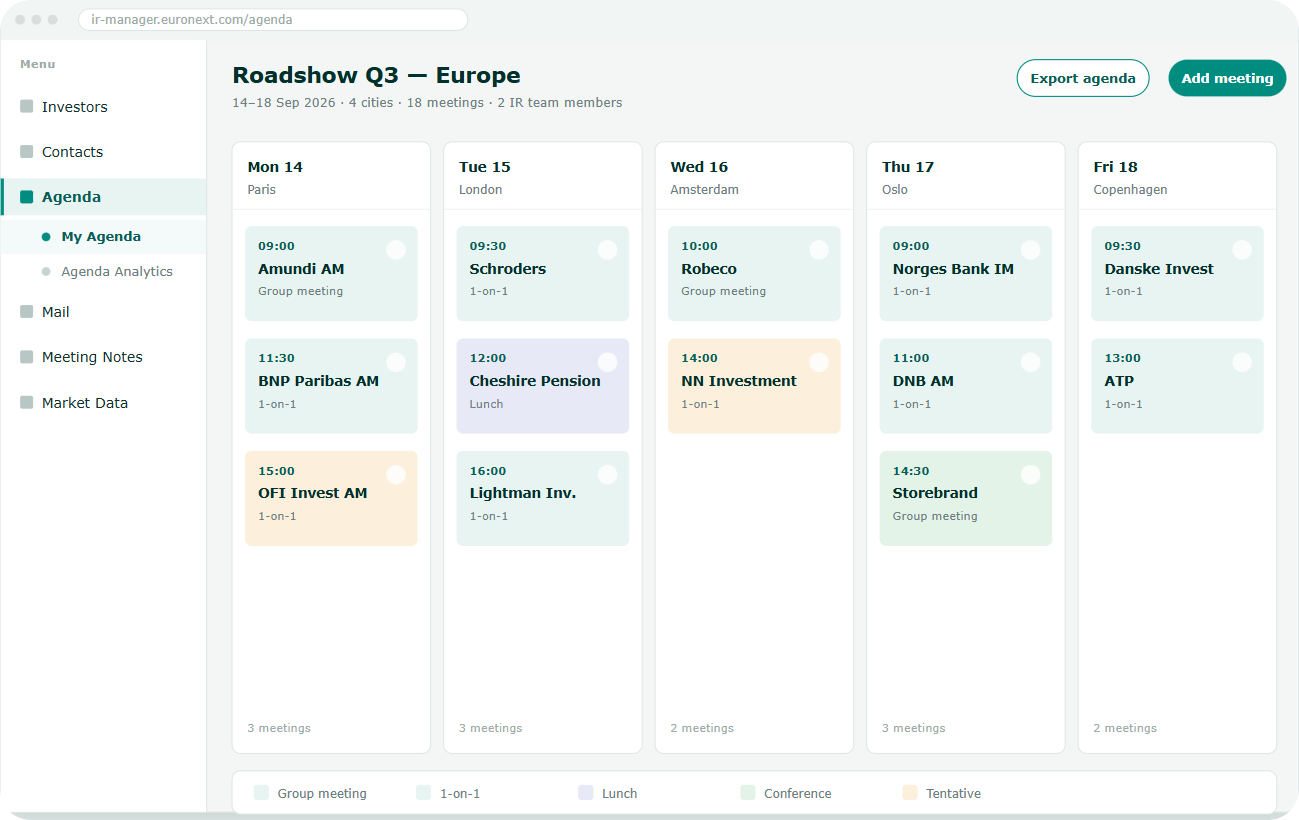Click the Mail square icon in sidebar
1299x820 pixels.
27,312
